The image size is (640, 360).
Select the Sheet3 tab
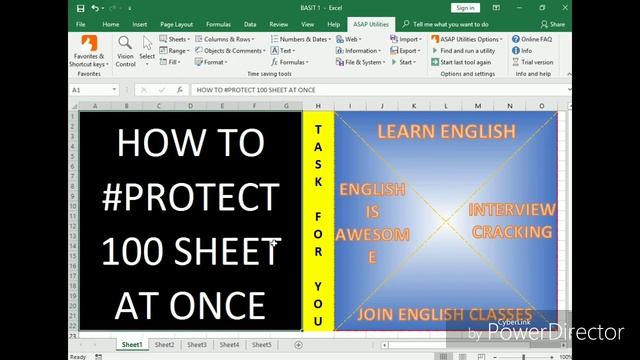pos(197,345)
